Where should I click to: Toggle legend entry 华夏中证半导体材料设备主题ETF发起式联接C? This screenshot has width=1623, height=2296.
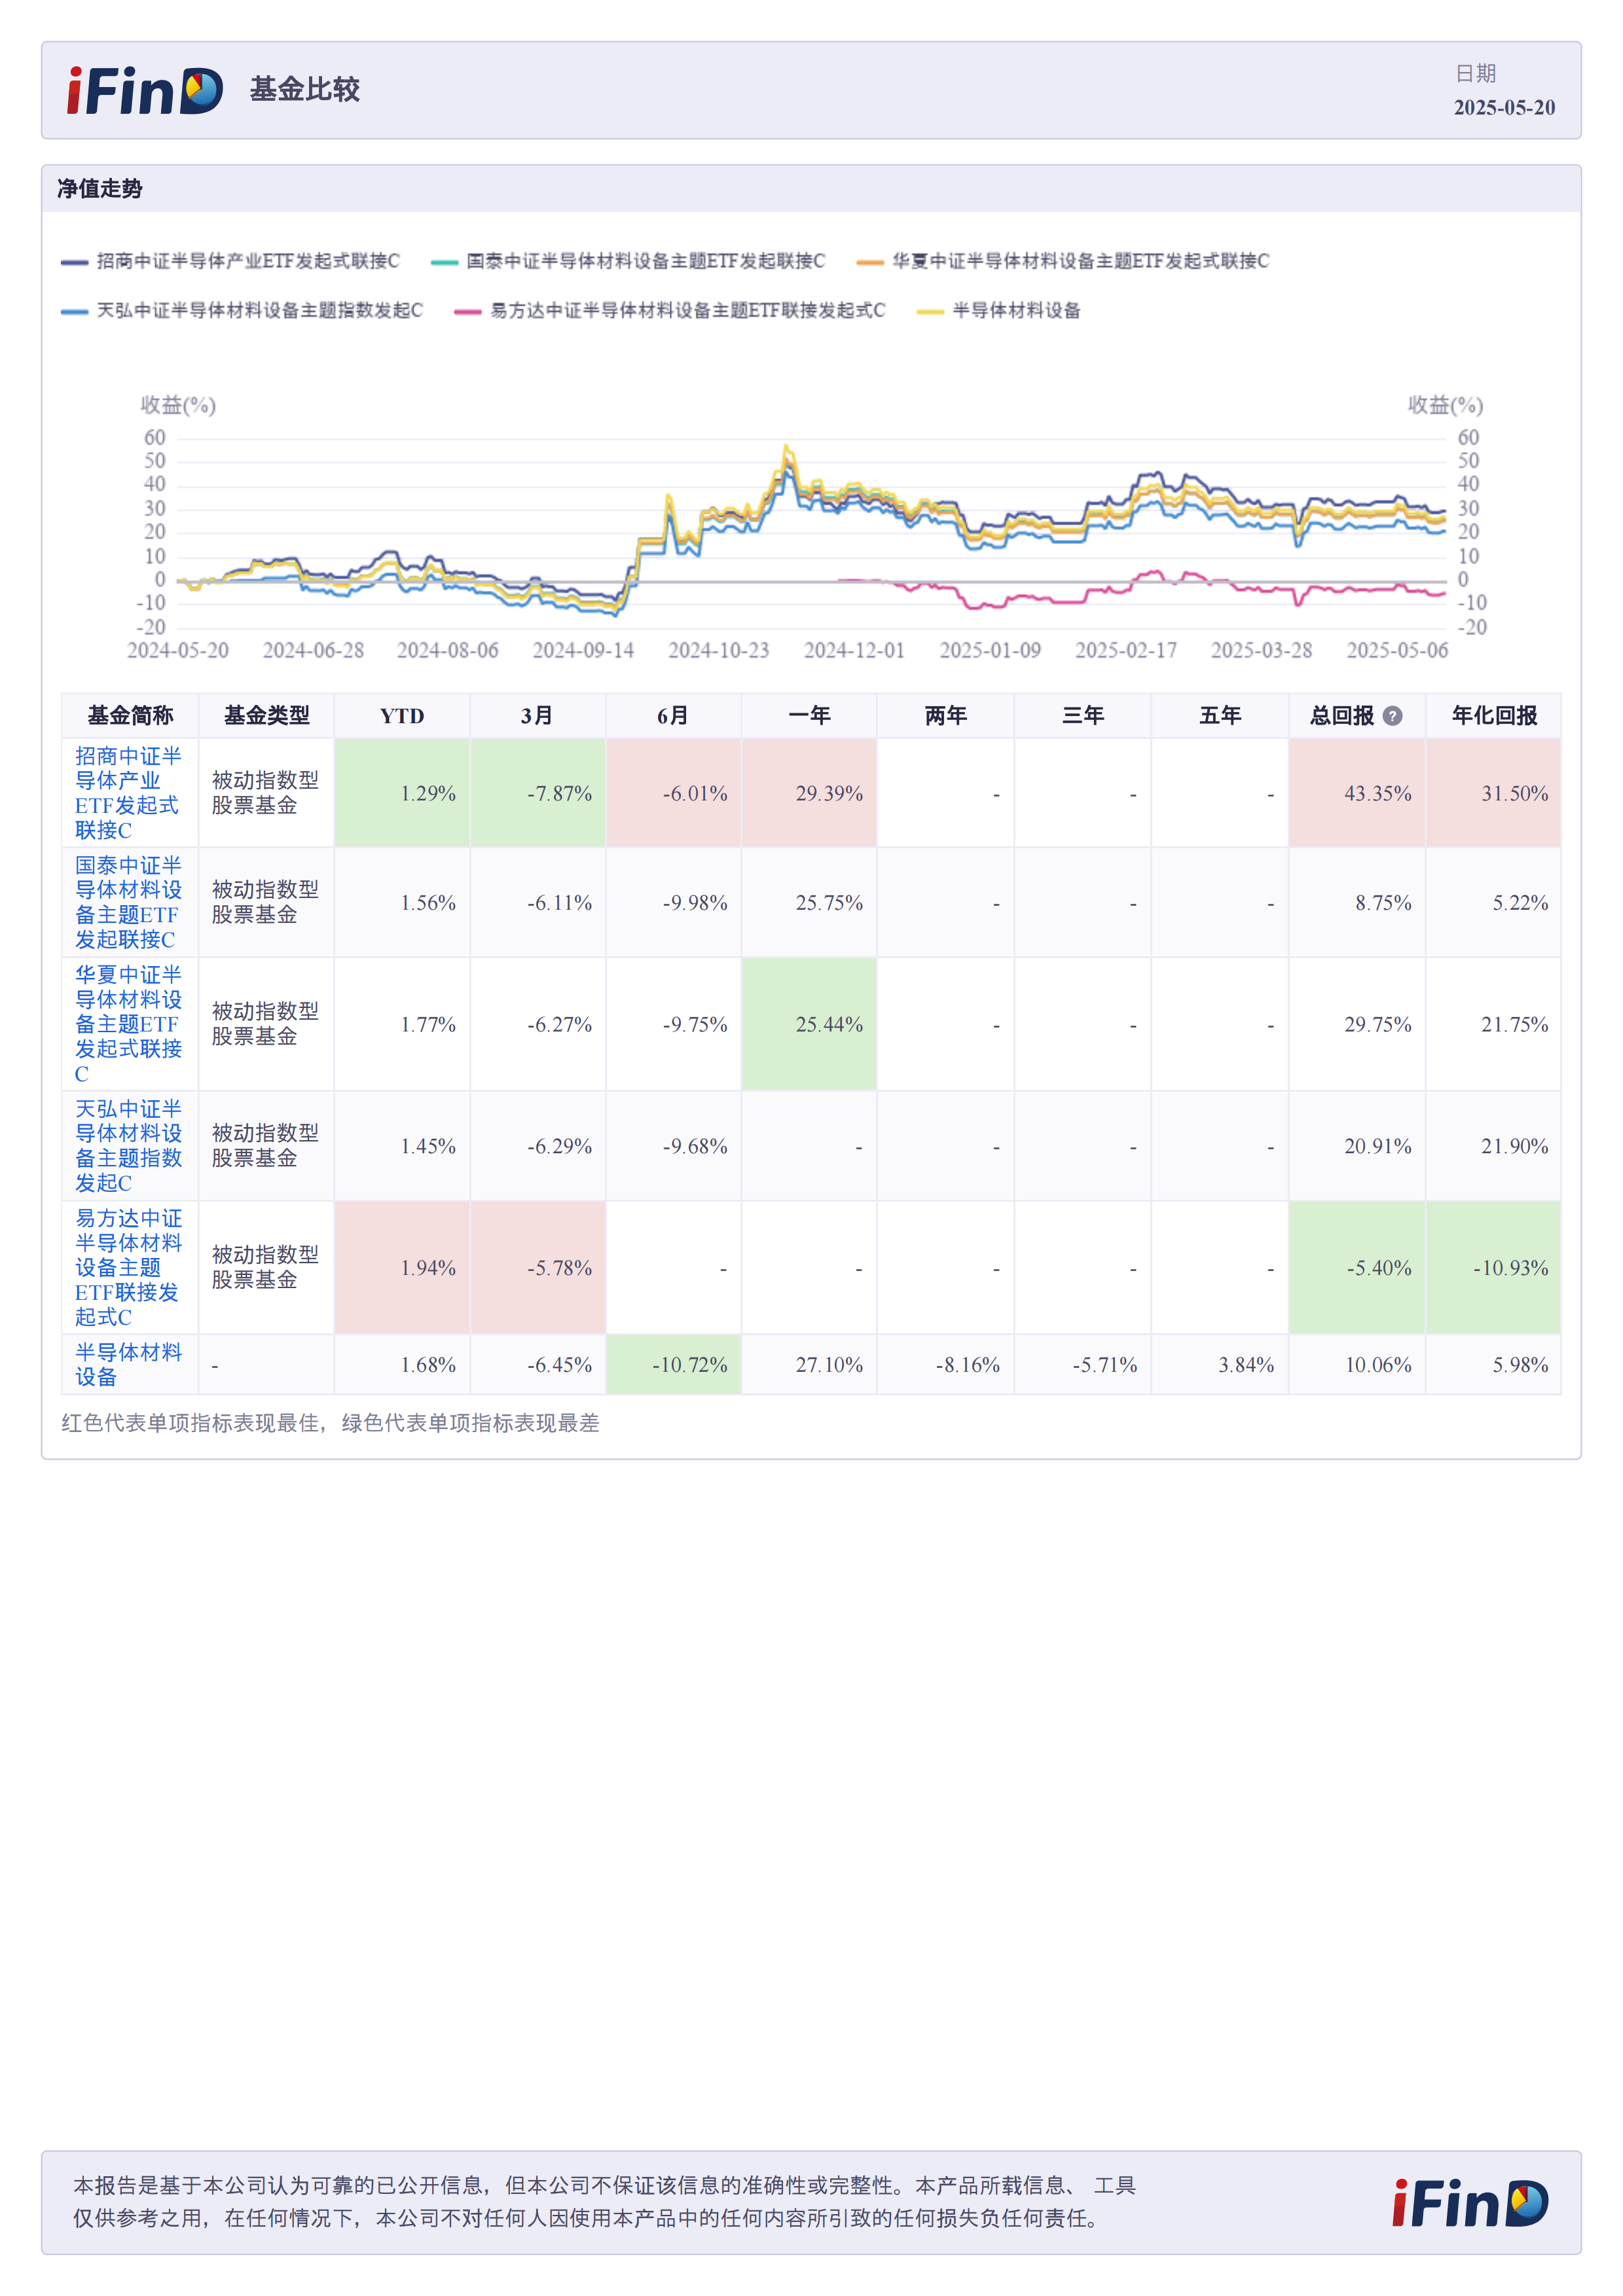(x=1063, y=261)
